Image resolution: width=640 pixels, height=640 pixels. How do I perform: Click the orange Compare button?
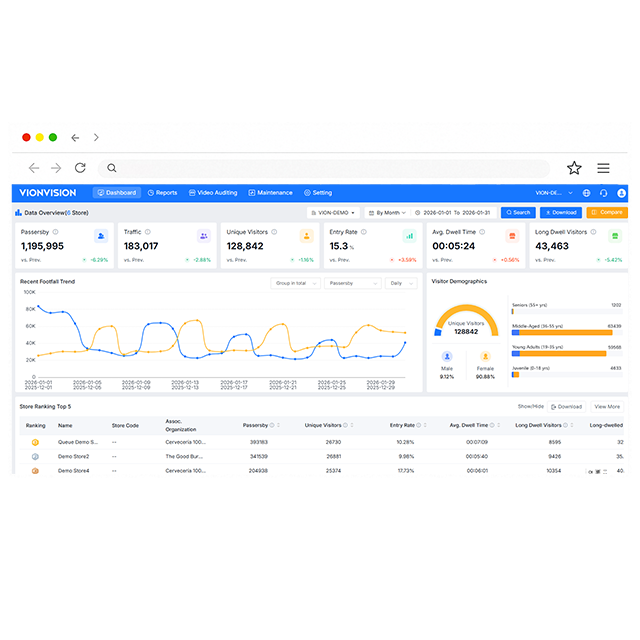(x=607, y=212)
